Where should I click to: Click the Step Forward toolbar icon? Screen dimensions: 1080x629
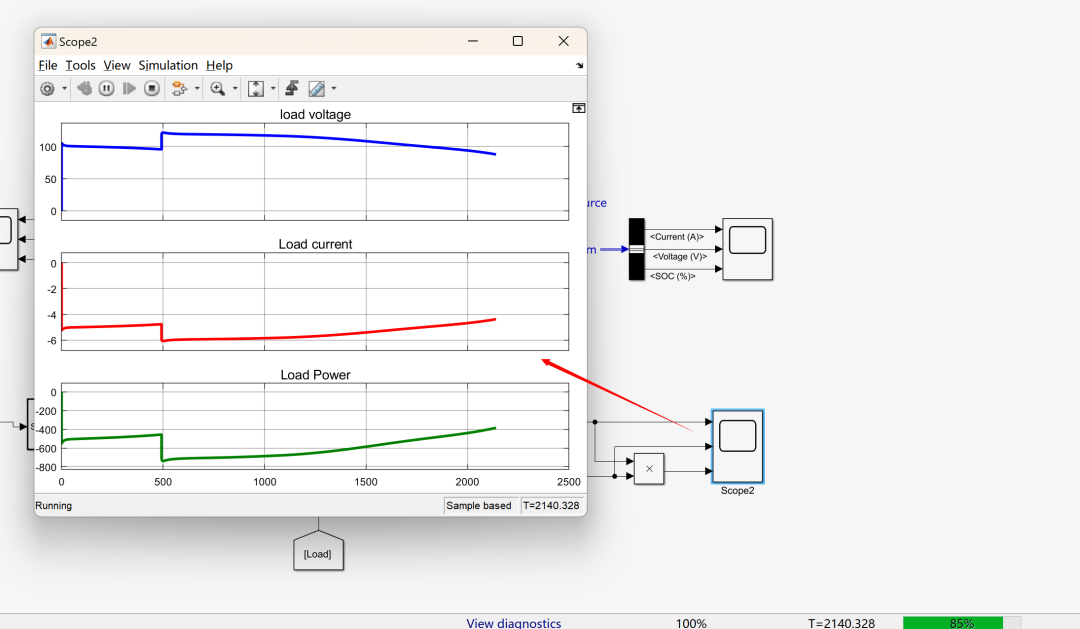pos(129,89)
